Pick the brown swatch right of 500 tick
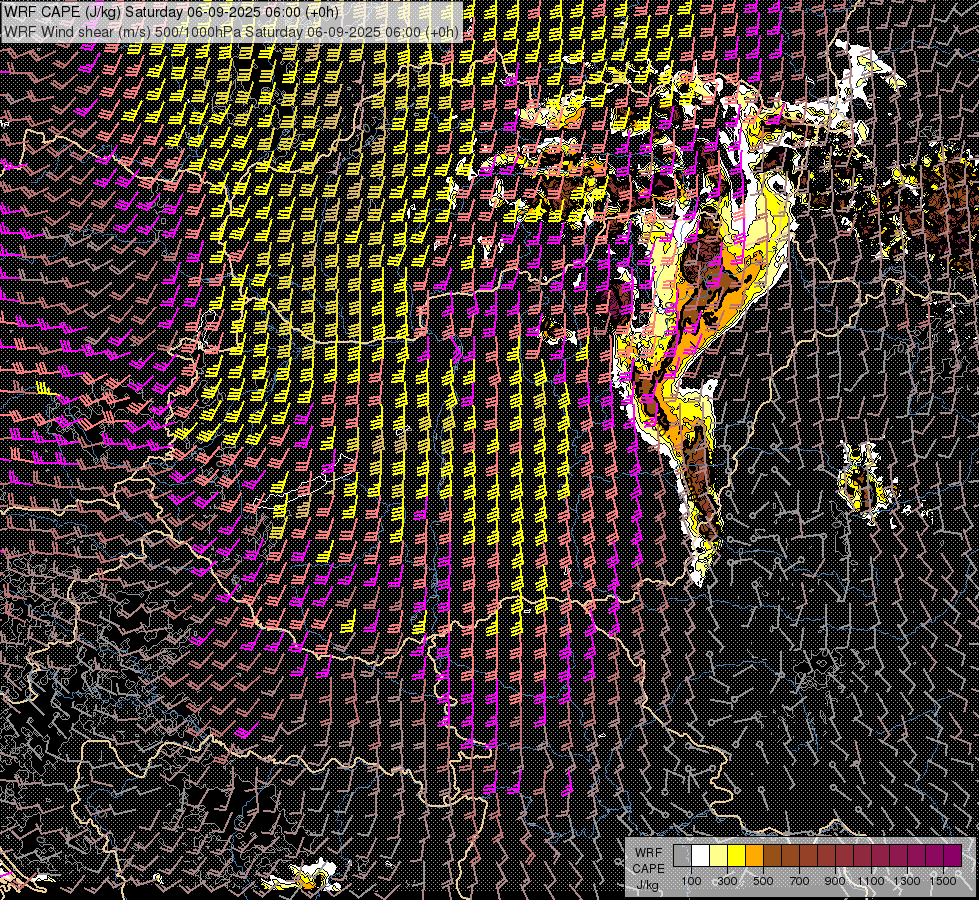The width and height of the screenshot is (979, 900). coord(772,856)
